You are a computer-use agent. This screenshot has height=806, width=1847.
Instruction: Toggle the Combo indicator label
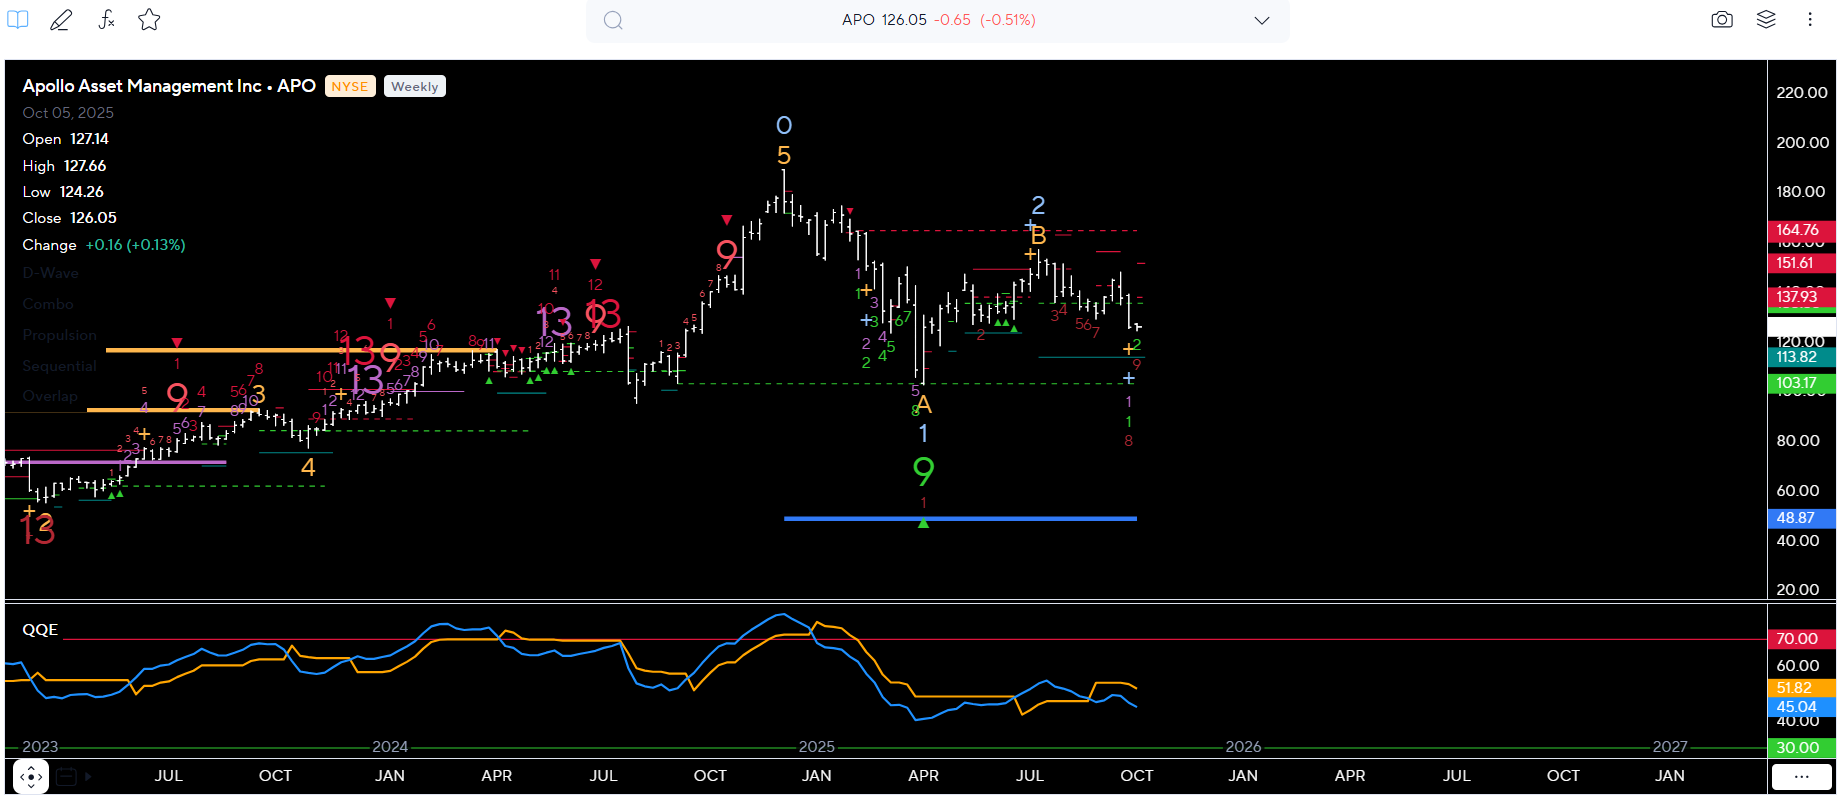[x=48, y=304]
